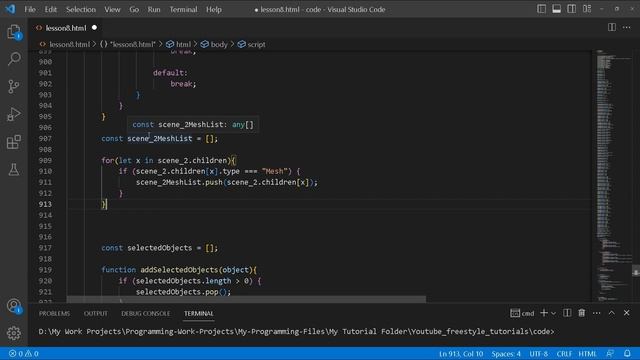The image size is (640, 360).
Task: Open the Run menu
Action: tap(154, 9)
